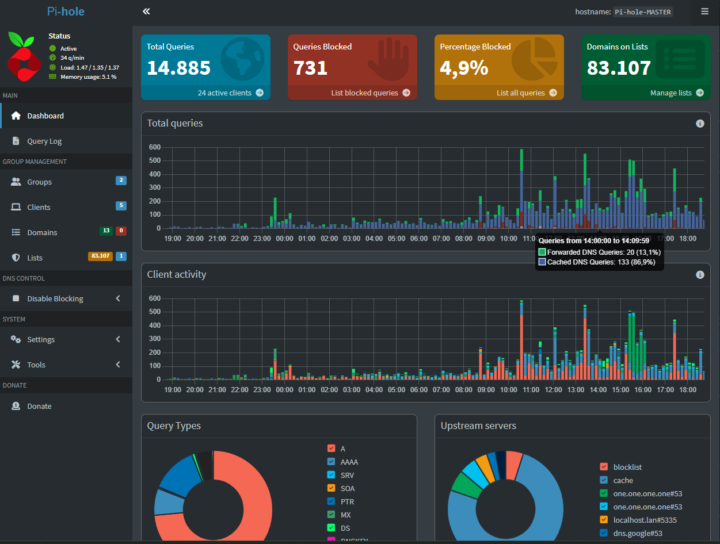
Task: Click the Donate icon
Action: pyautogui.click(x=16, y=406)
